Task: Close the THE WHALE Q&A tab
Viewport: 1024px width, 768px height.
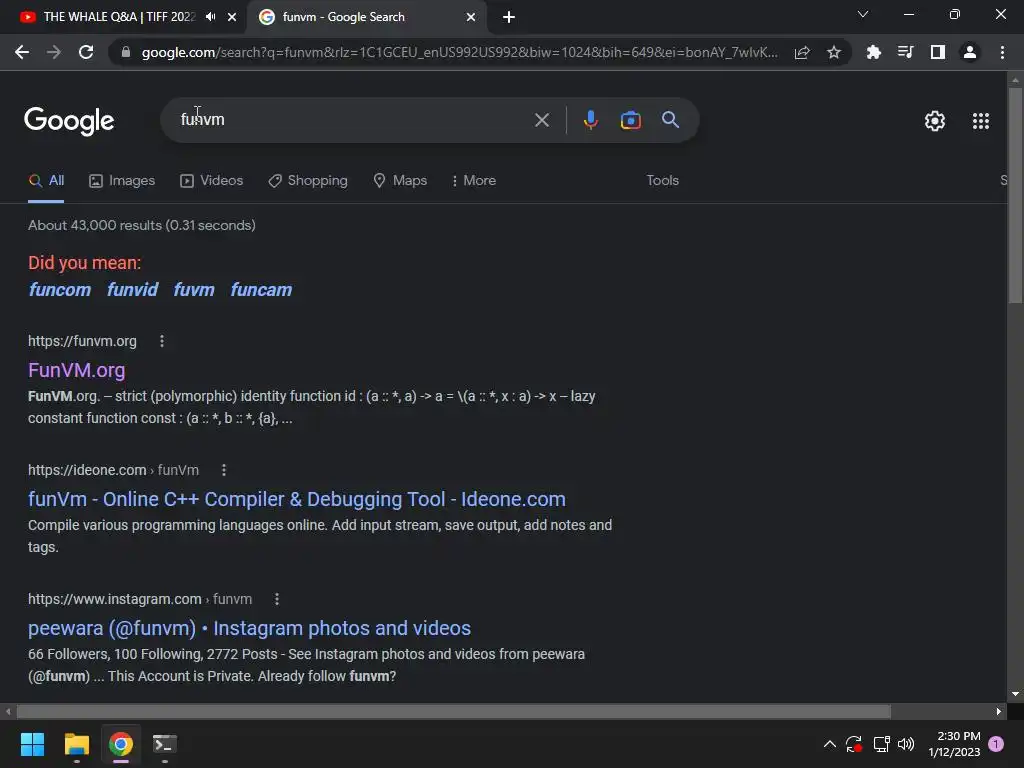Action: (232, 17)
